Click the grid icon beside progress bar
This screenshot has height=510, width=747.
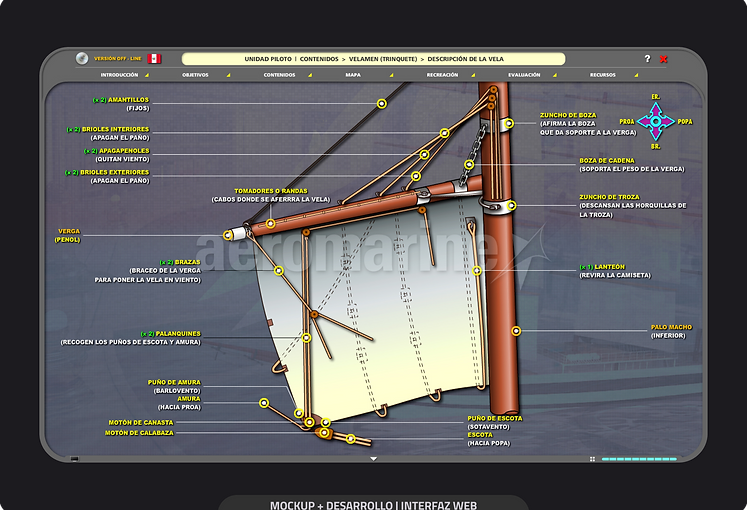coord(592,459)
